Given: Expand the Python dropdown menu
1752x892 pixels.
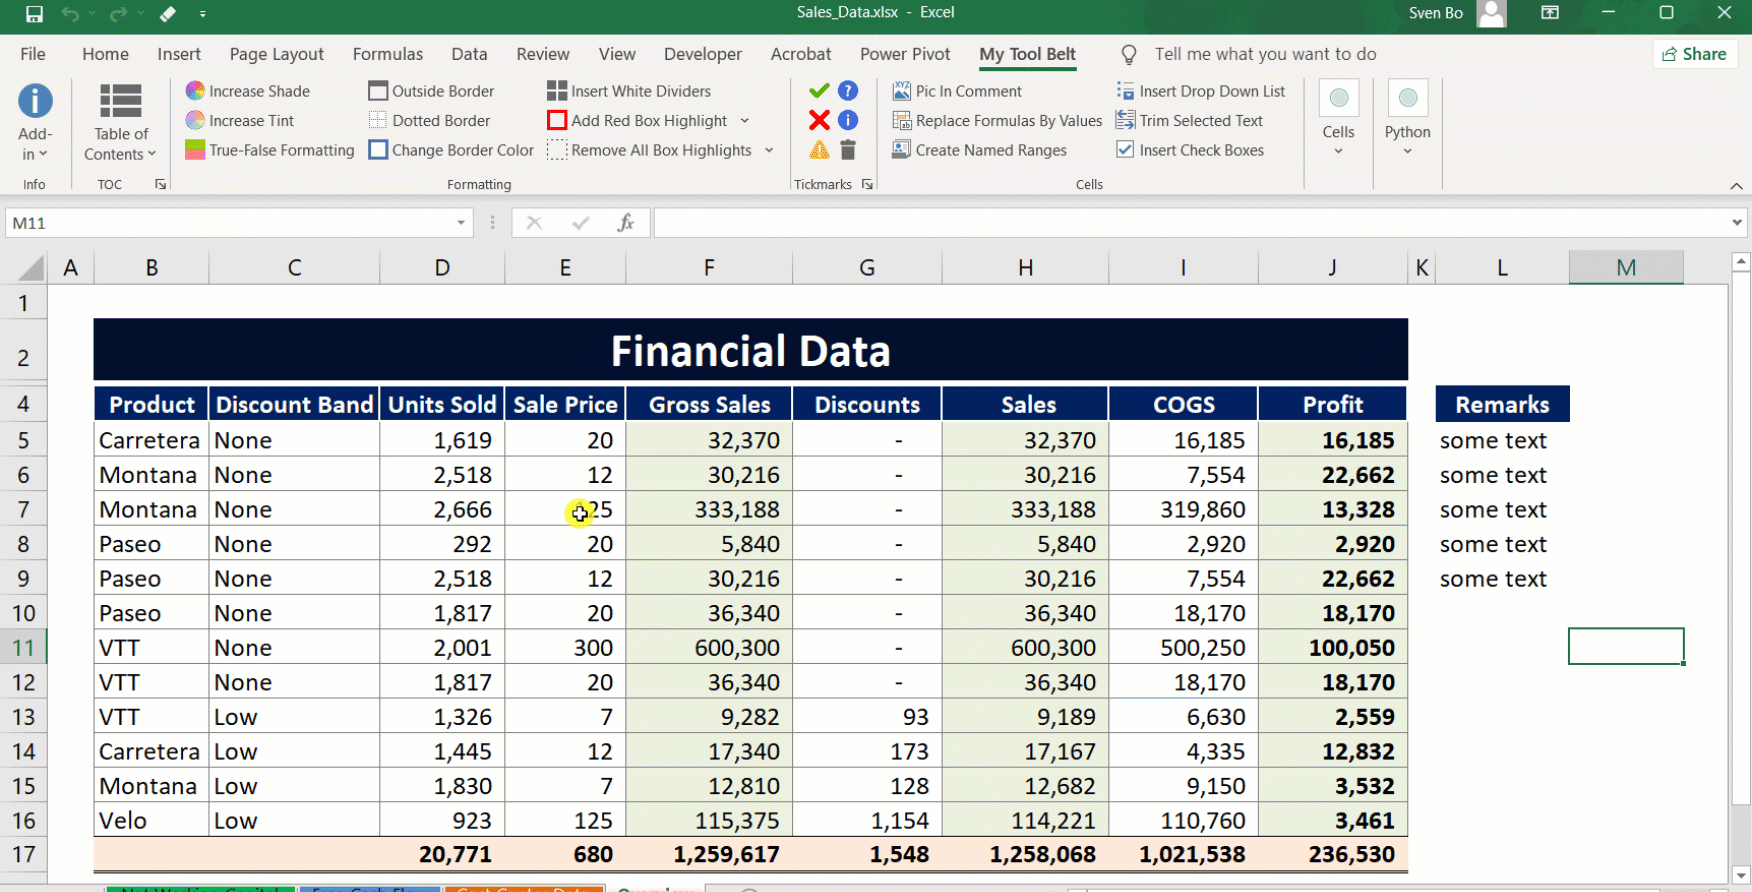Looking at the screenshot, I should click(1407, 151).
